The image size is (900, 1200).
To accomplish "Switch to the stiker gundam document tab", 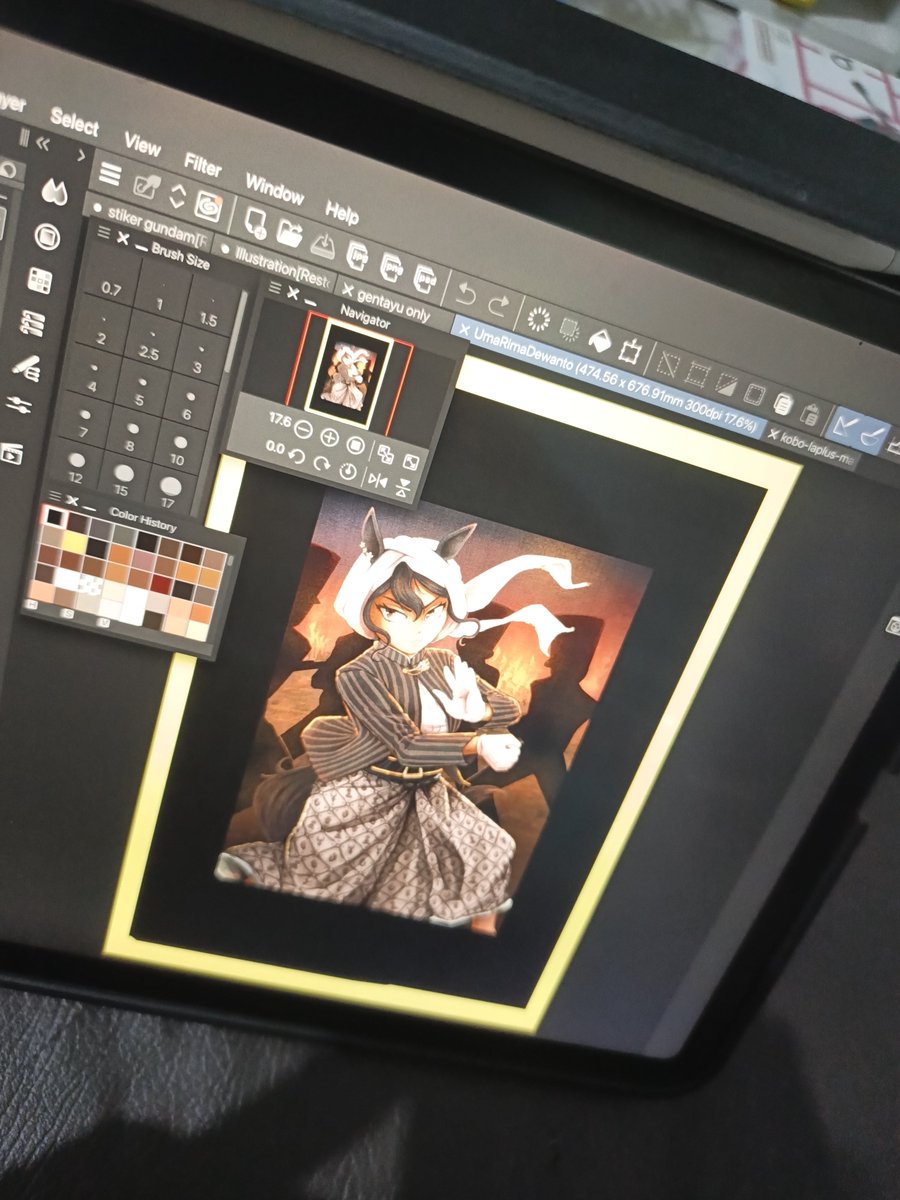I will 150,227.
